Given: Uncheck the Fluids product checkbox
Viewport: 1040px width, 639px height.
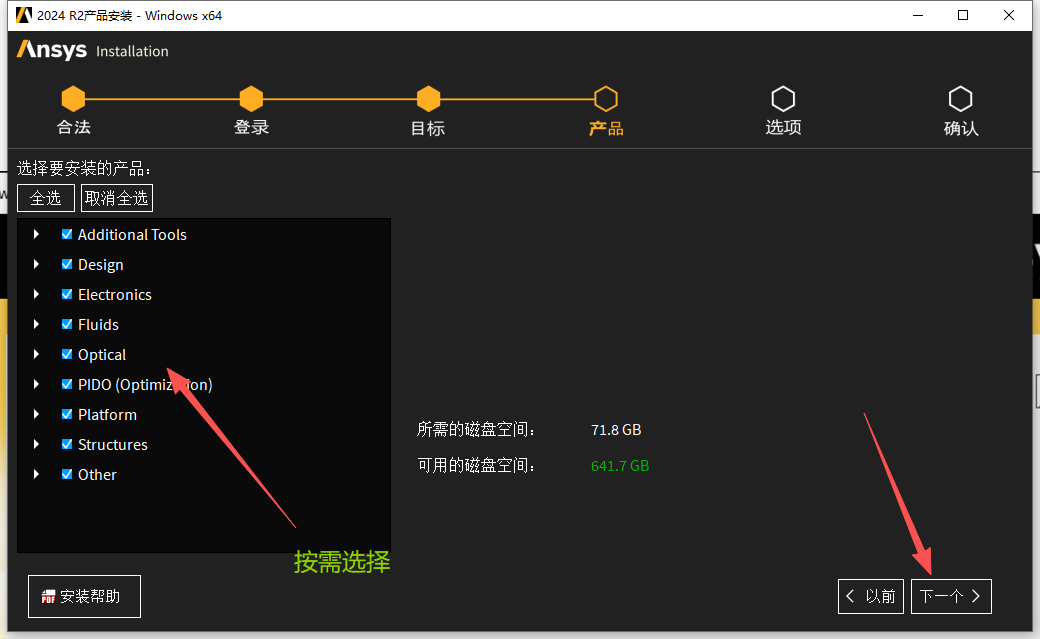Looking at the screenshot, I should pyautogui.click(x=66, y=324).
